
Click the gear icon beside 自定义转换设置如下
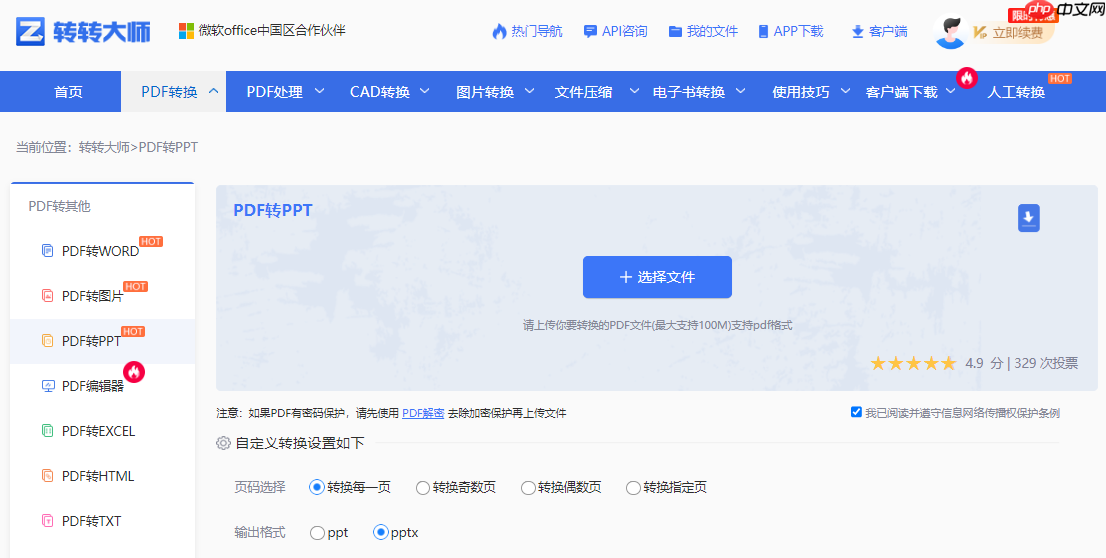(x=223, y=443)
